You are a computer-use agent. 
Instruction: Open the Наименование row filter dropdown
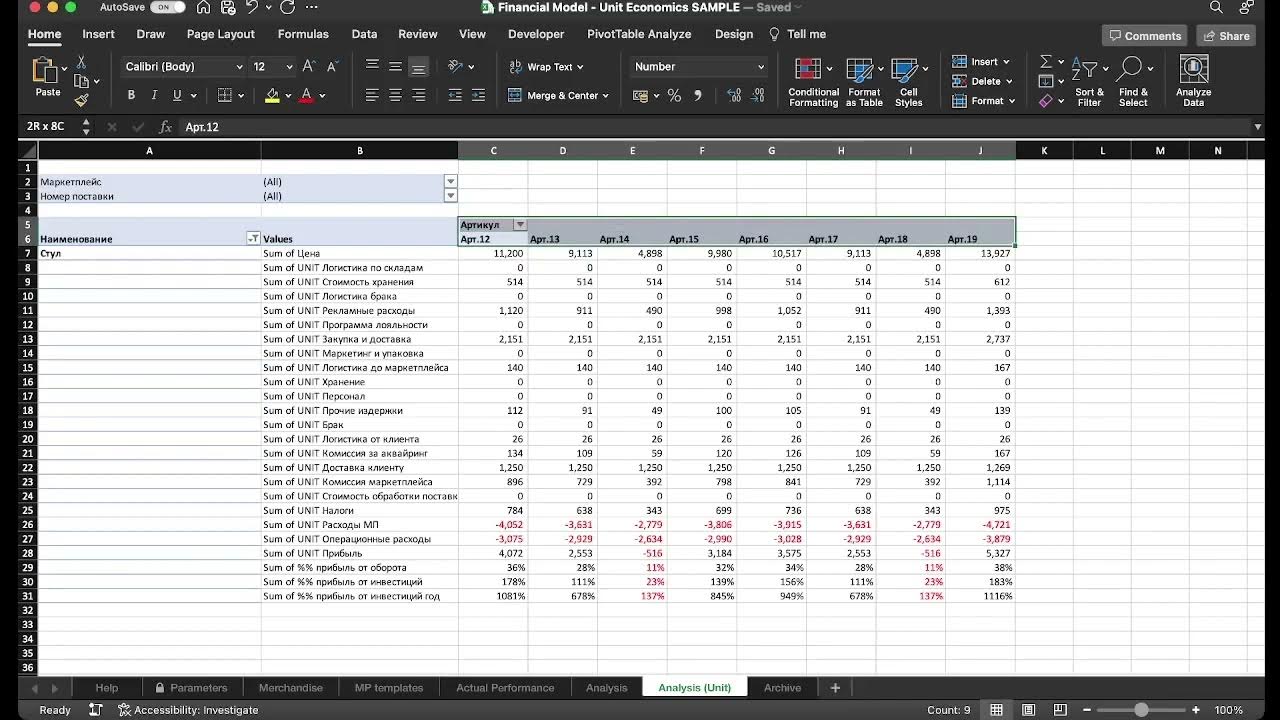(x=253, y=239)
